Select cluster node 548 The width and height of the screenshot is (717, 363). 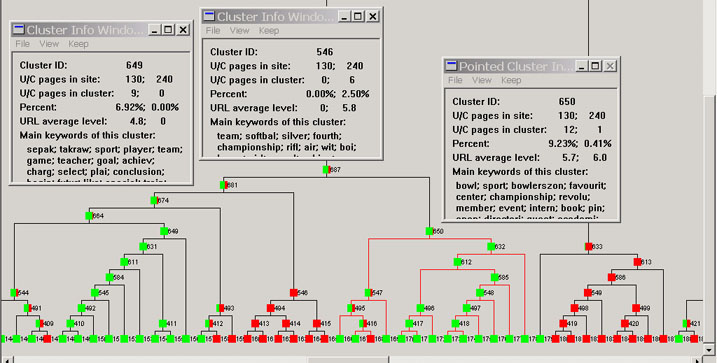[479, 293]
